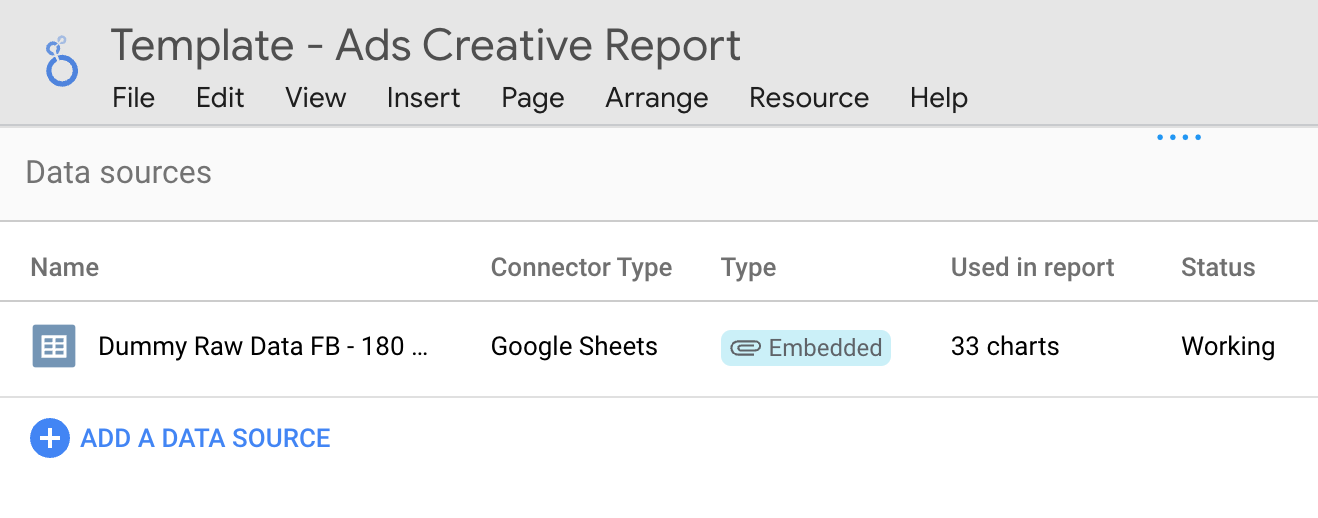Open the Page menu
Screen dimensions: 1318x518
tap(533, 98)
